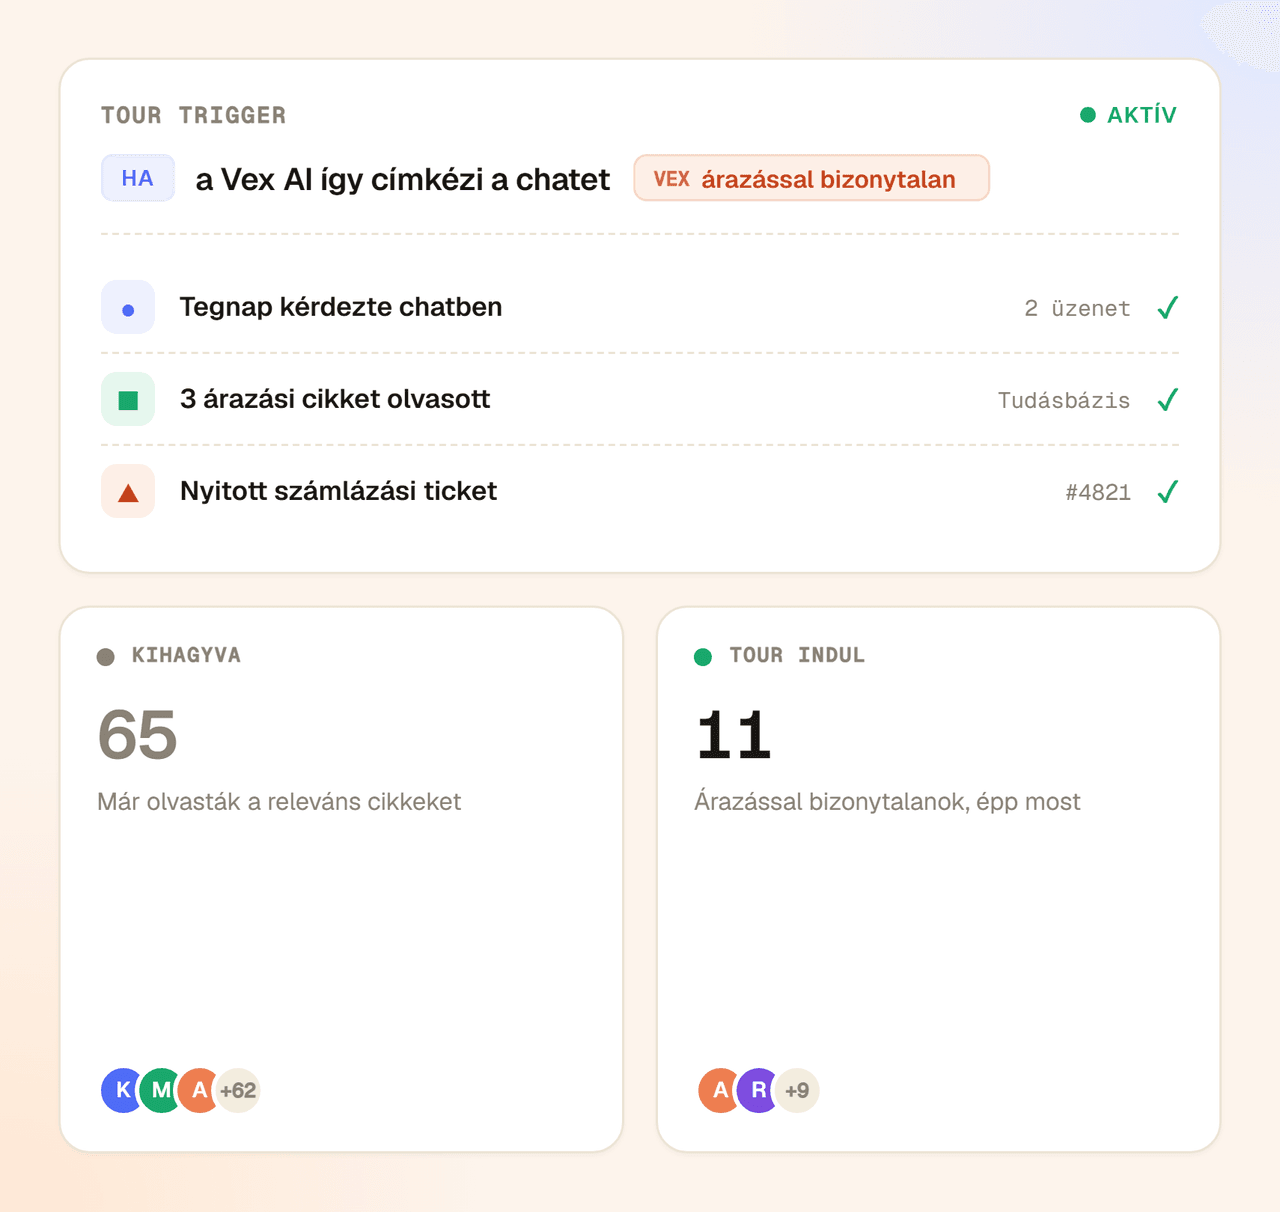Toggle the AKTÍV status indicator
Image resolution: width=1280 pixels, height=1212 pixels.
point(1128,115)
